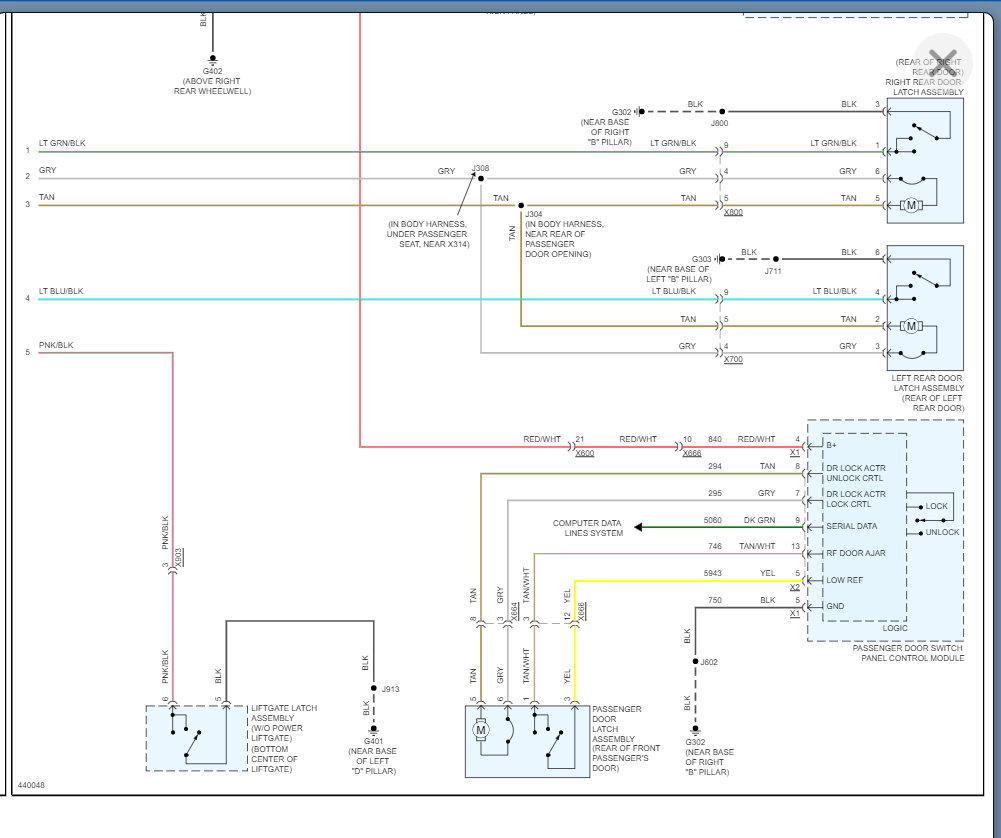Screen dimensions: 1001x838
Task: Click the G402 ground symbol above right wheelwell
Action: (x=212, y=59)
